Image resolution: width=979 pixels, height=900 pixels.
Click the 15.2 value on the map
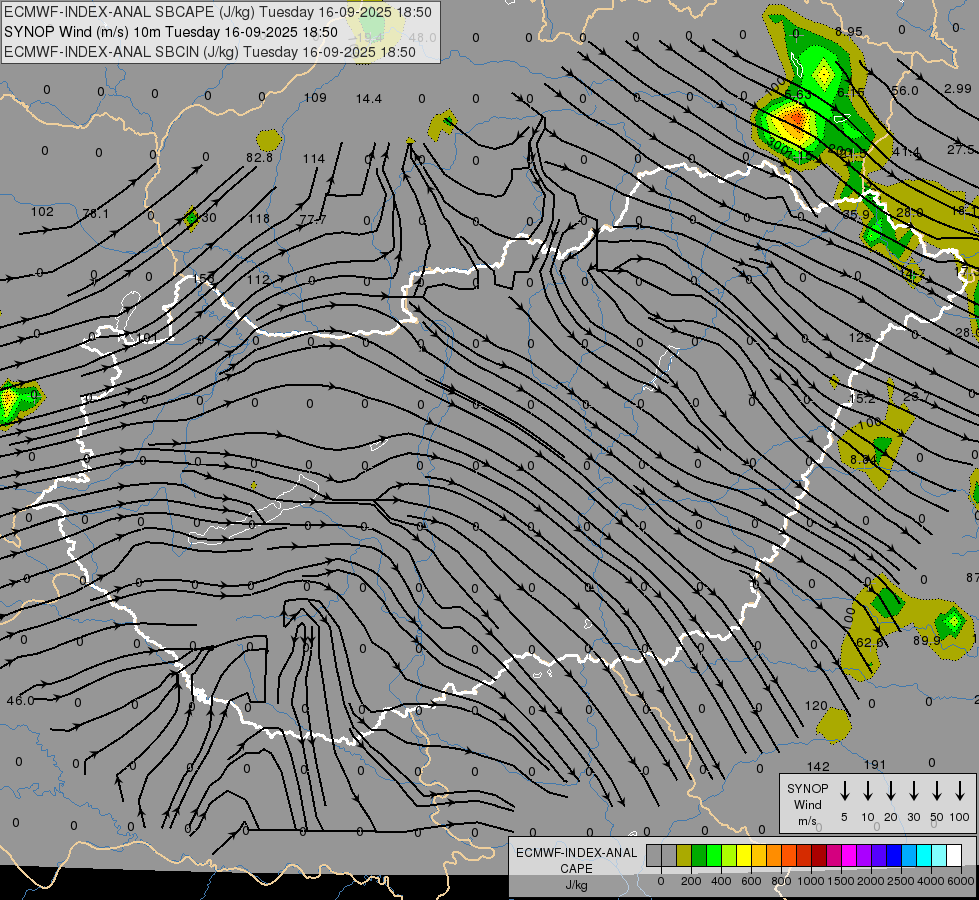[x=862, y=398]
